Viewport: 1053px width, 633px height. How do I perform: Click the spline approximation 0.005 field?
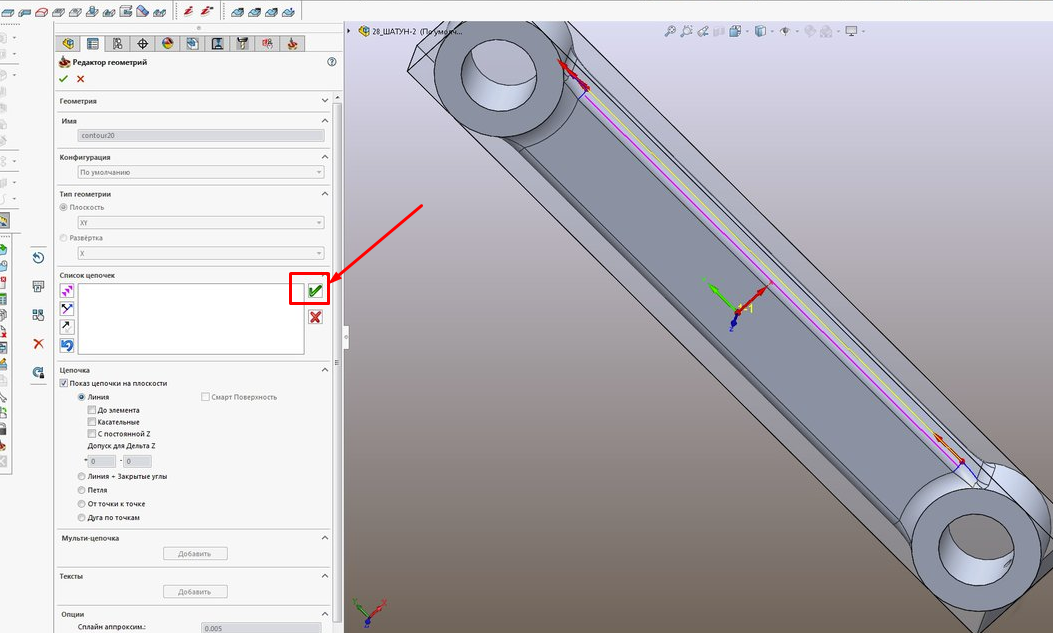(x=261, y=628)
